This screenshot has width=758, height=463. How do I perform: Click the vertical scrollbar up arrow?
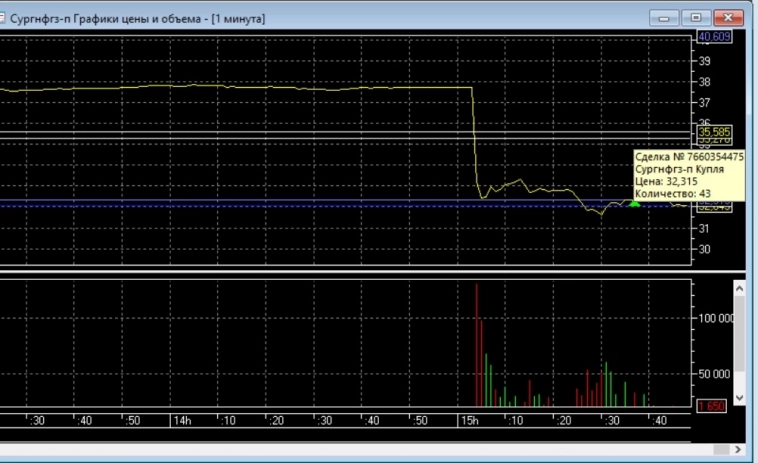[740, 288]
